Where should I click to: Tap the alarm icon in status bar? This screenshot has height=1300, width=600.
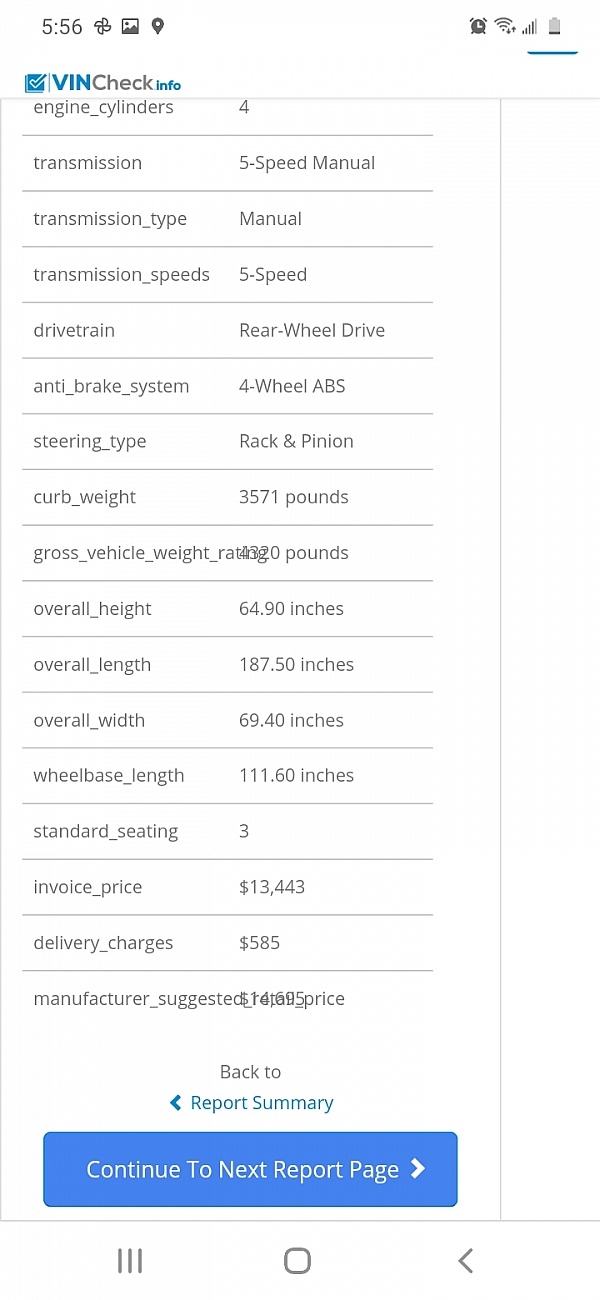coord(478,27)
